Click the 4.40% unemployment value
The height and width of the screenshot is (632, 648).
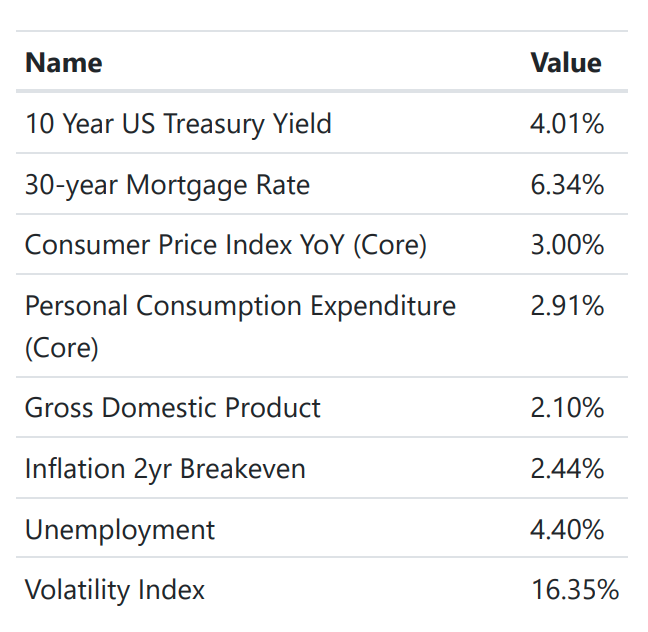click(567, 529)
